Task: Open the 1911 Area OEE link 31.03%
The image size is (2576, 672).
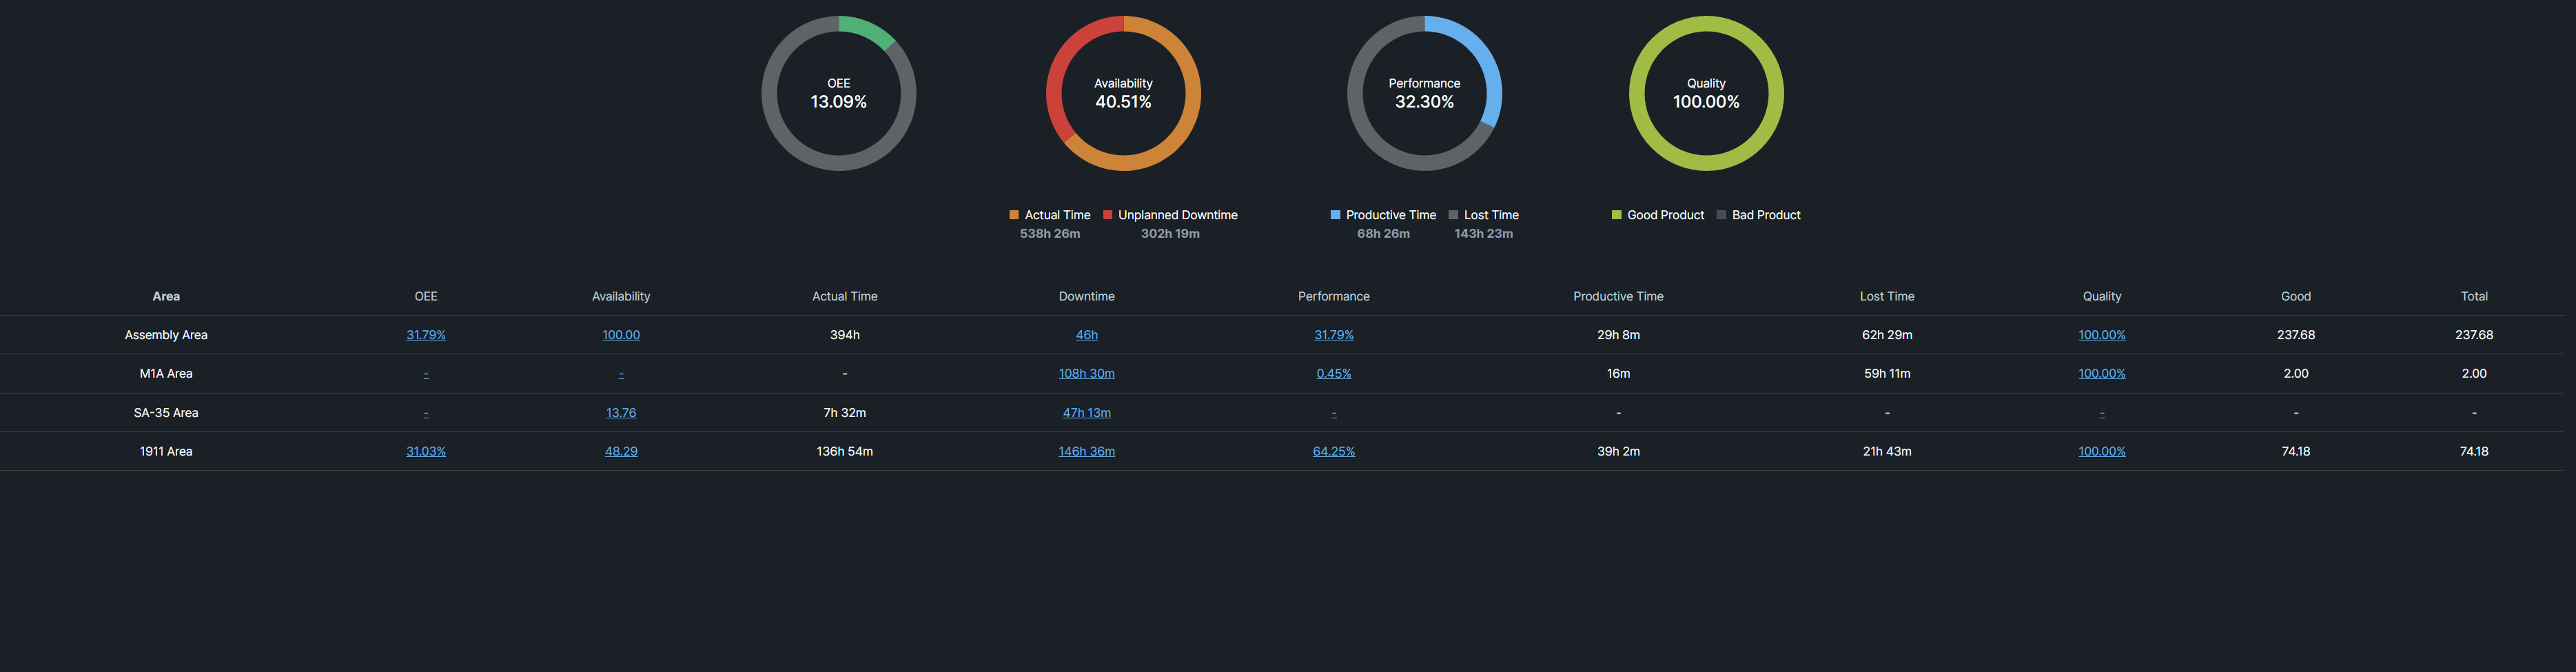Action: 426,451
